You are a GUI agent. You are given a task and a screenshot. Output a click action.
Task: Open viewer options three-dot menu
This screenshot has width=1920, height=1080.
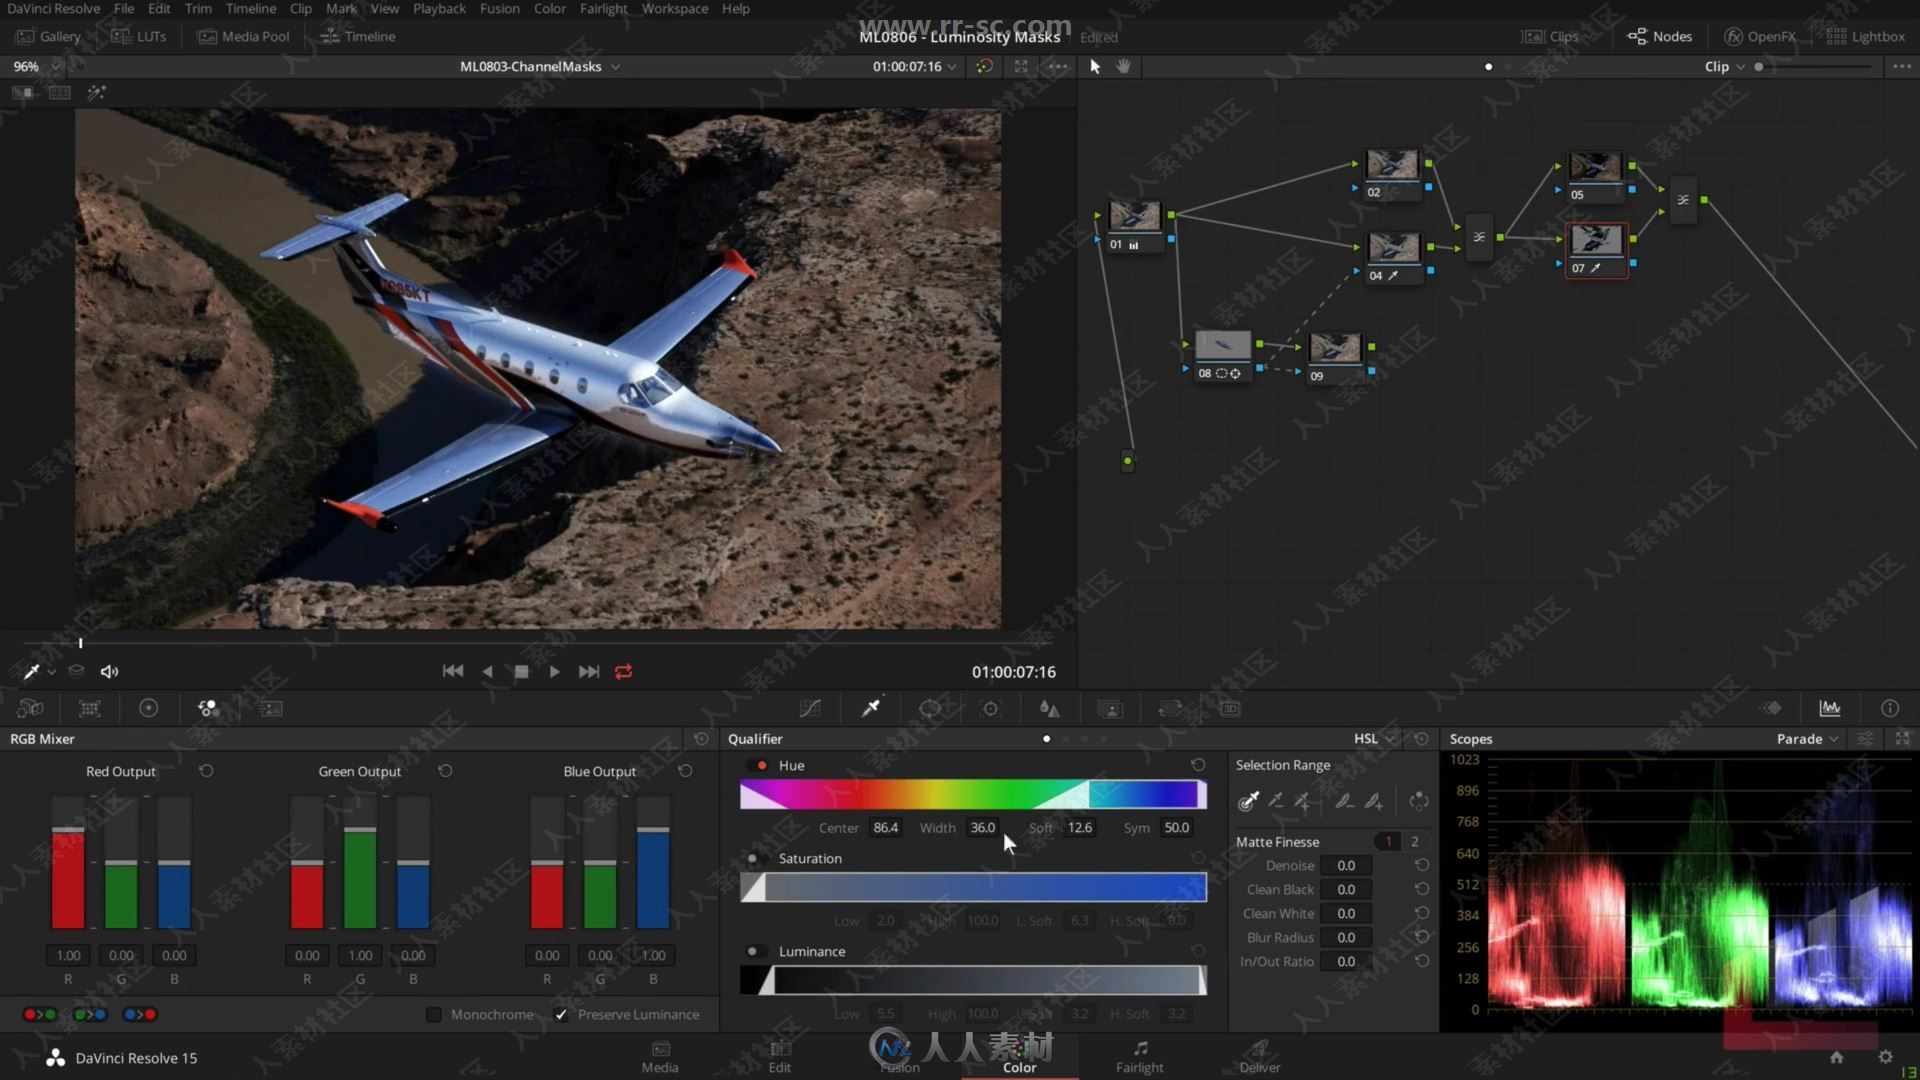(x=1058, y=66)
